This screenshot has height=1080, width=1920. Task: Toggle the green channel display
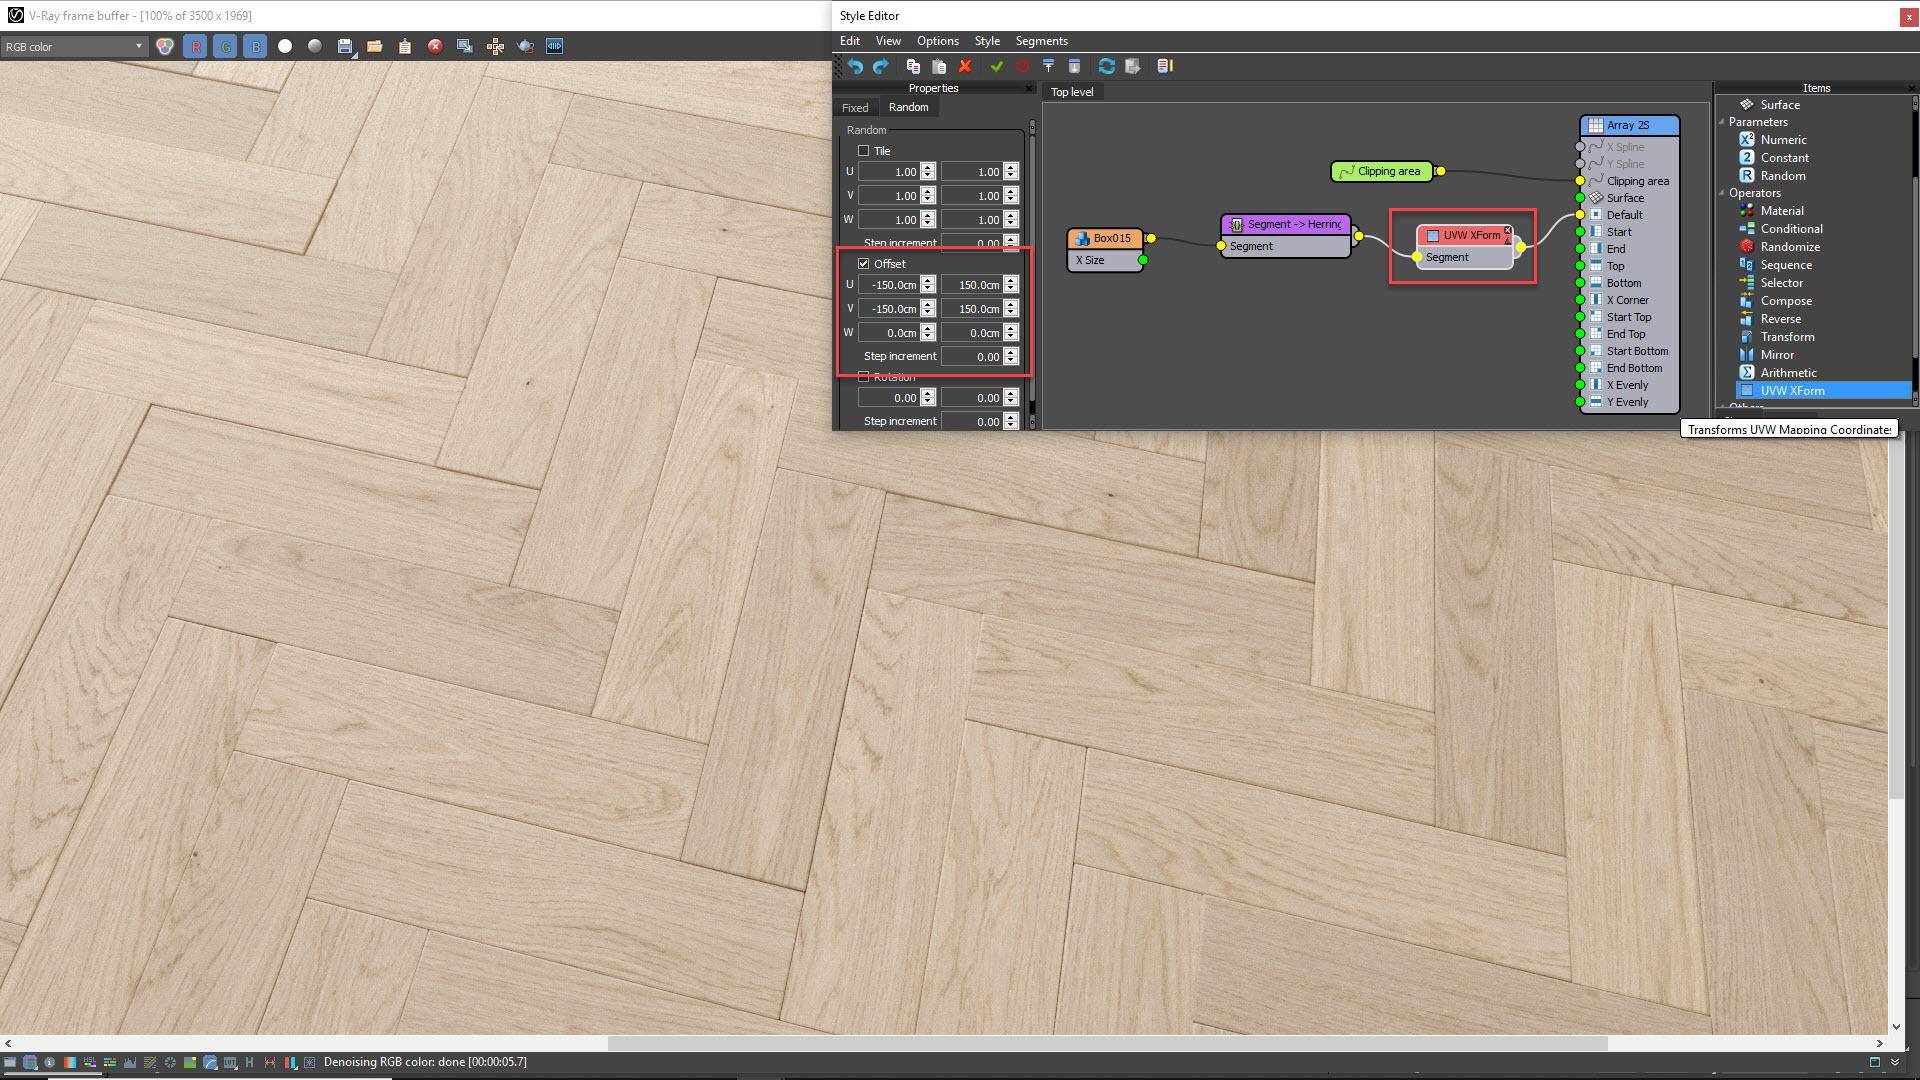click(x=225, y=46)
